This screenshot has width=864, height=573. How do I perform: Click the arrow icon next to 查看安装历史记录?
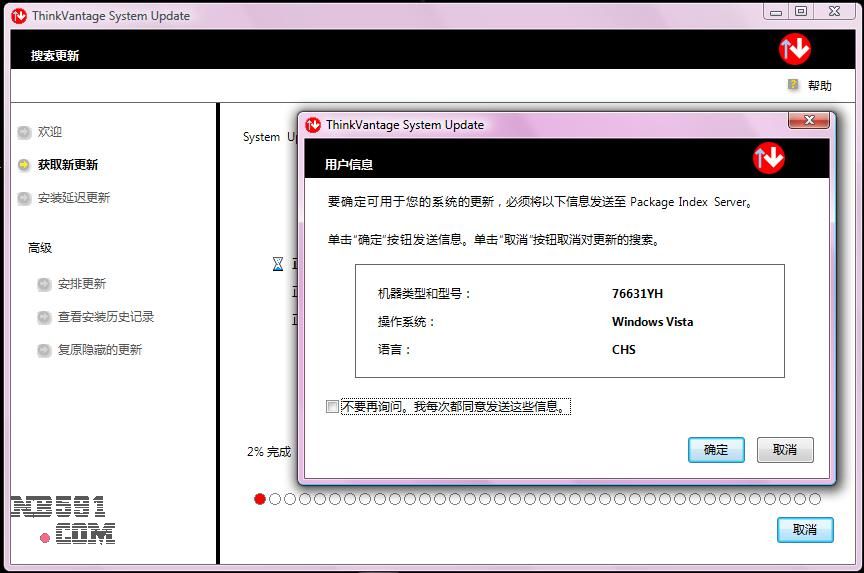point(44,317)
